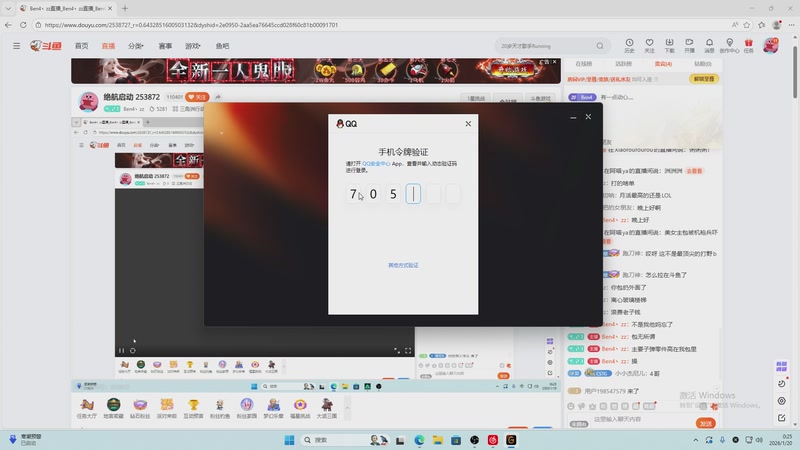Image resolution: width=800 pixels, height=450 pixels.
Task: Click the page vertical scrollbar
Action: point(795,72)
